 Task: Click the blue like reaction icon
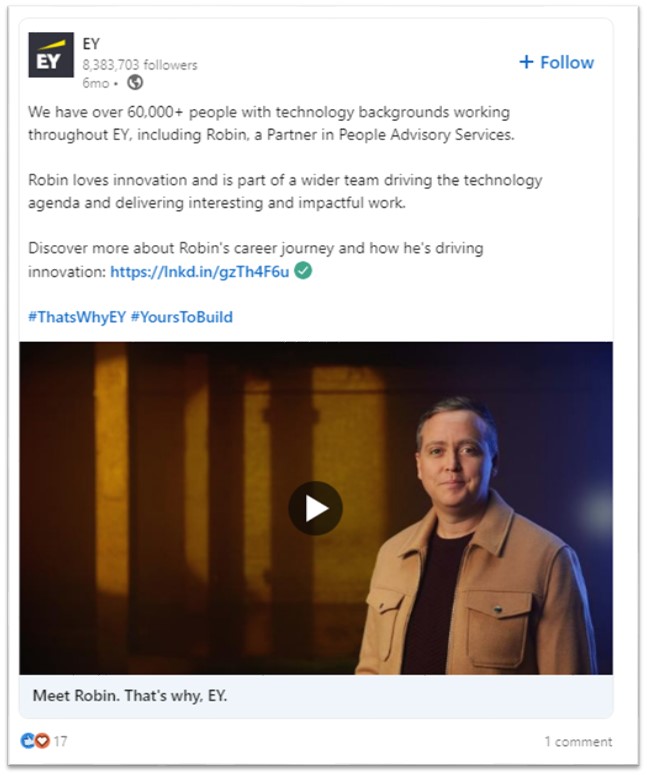[27, 741]
